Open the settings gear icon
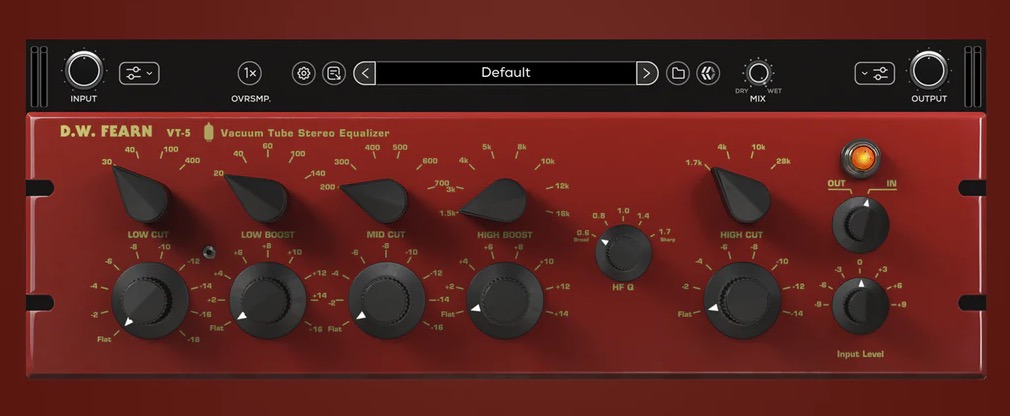Image resolution: width=1010 pixels, height=416 pixels. tap(304, 73)
